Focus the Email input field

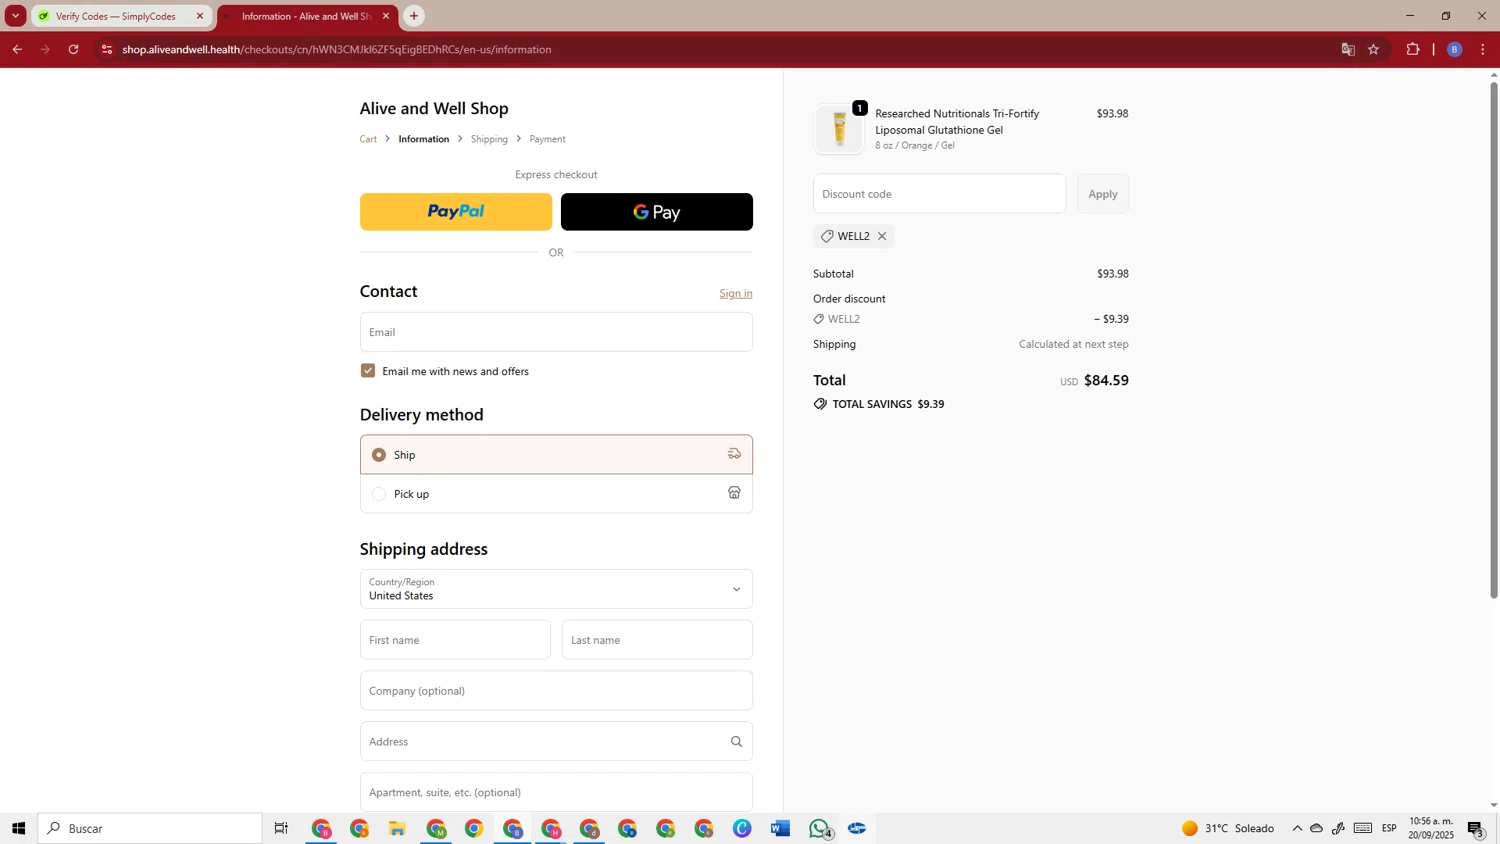pos(556,332)
